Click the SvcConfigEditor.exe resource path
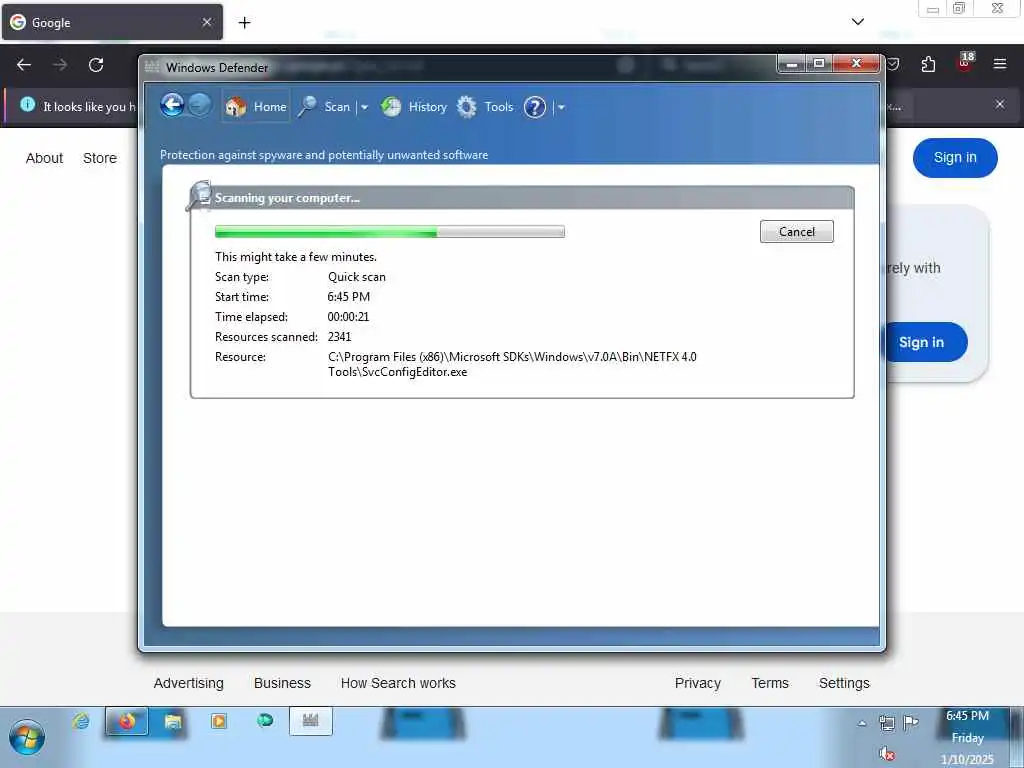 (512, 364)
